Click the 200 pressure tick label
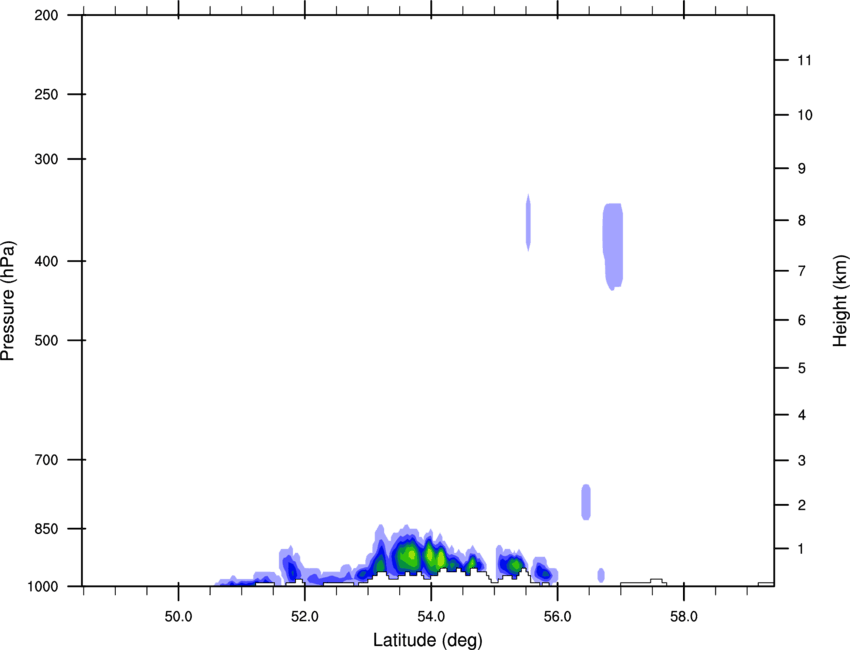850x650 pixels. 46,15
